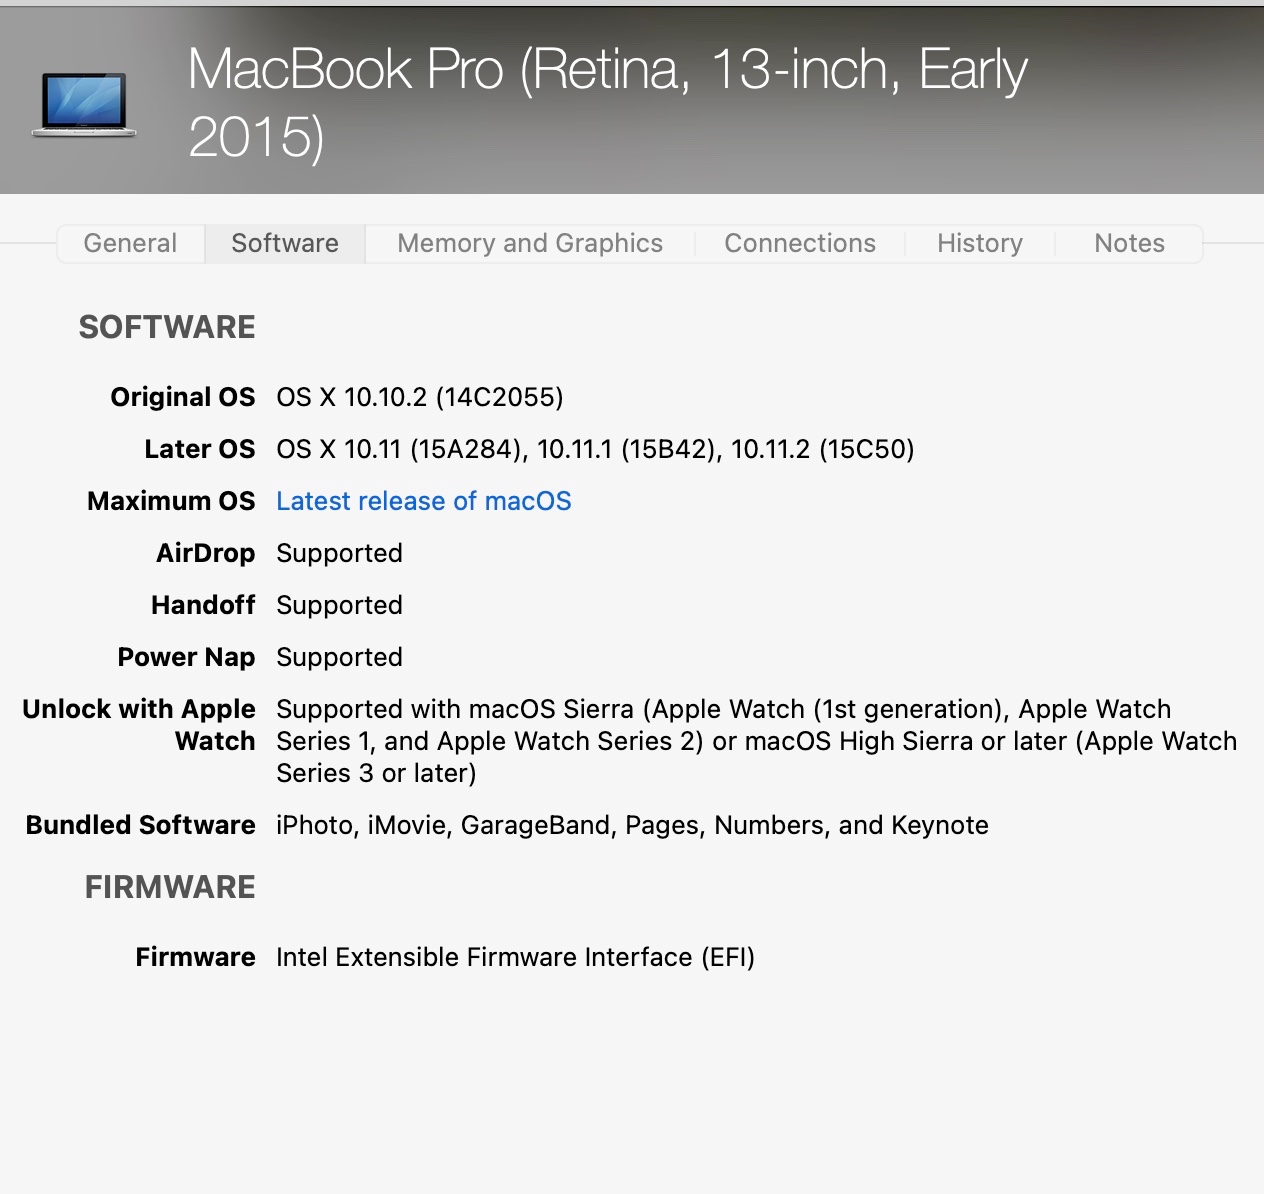Go to the Connections tab
The height and width of the screenshot is (1194, 1264).
click(800, 243)
